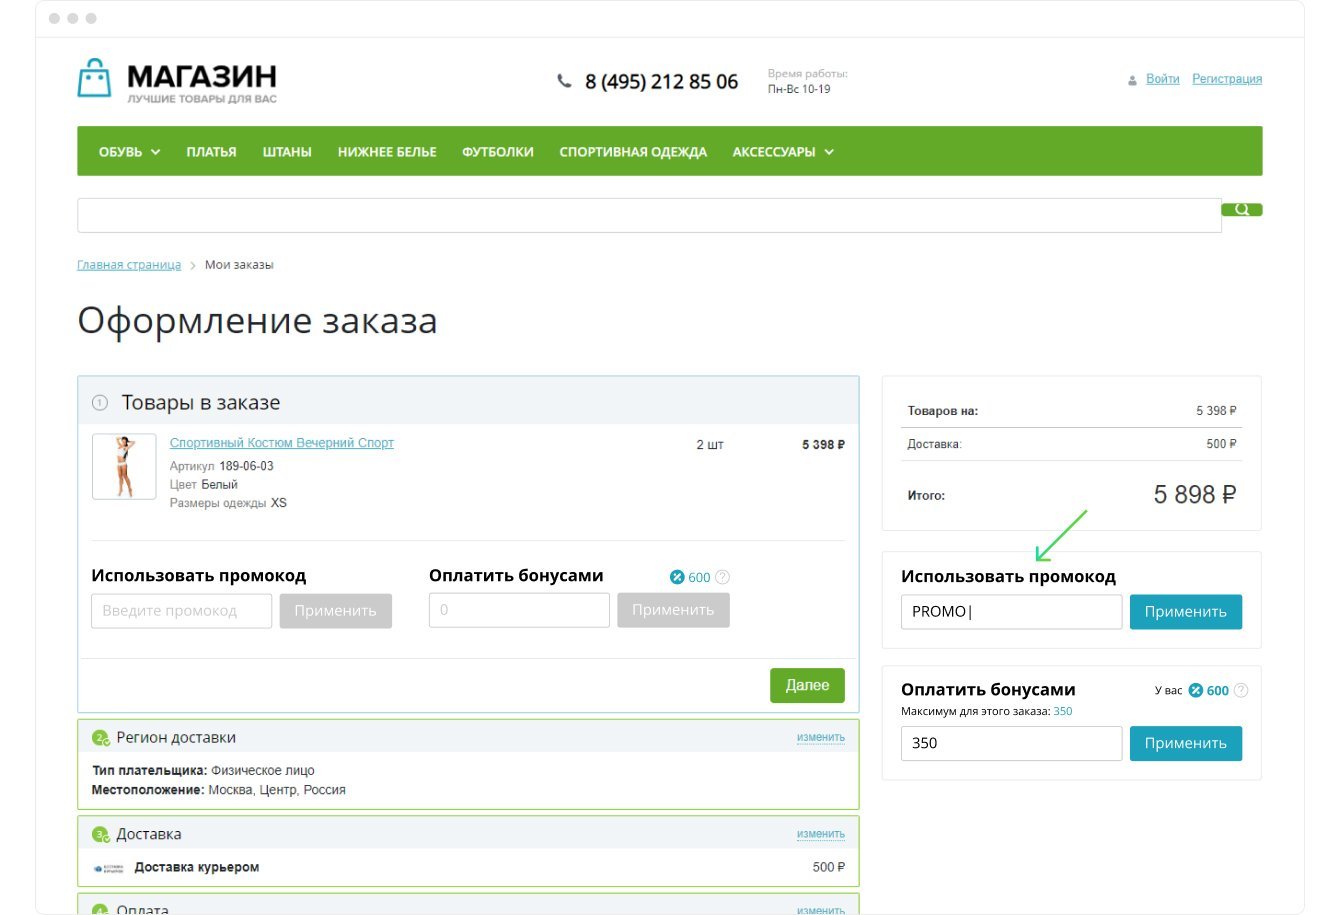This screenshot has width=1340, height=915.
Task: Click the breadcrumb arrow separator before Мои заказы
Action: (193, 266)
